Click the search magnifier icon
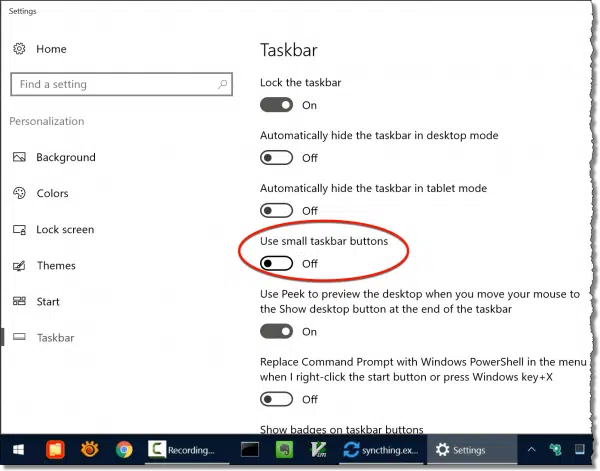 point(222,84)
